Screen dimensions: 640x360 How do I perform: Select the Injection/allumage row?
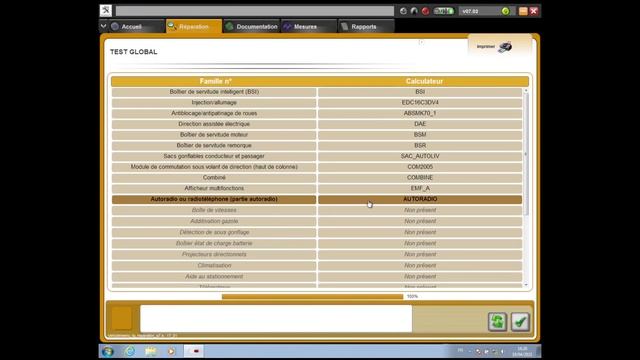point(214,102)
